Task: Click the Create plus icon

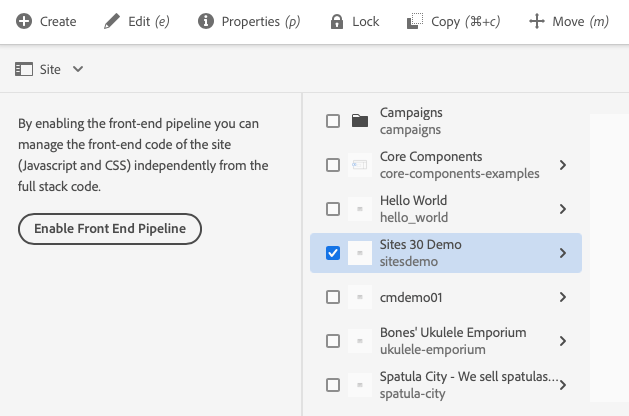Action: tap(24, 21)
